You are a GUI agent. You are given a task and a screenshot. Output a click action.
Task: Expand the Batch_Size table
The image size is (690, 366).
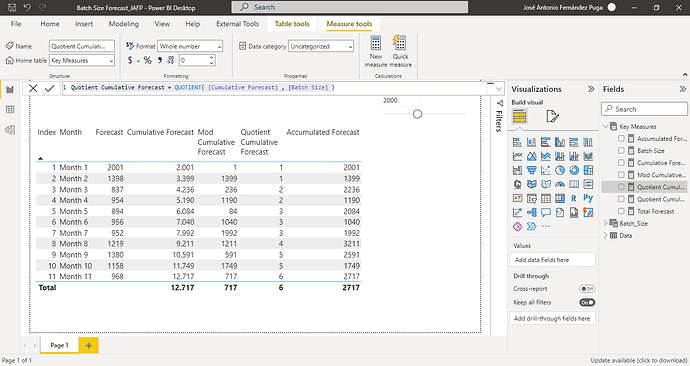click(606, 223)
